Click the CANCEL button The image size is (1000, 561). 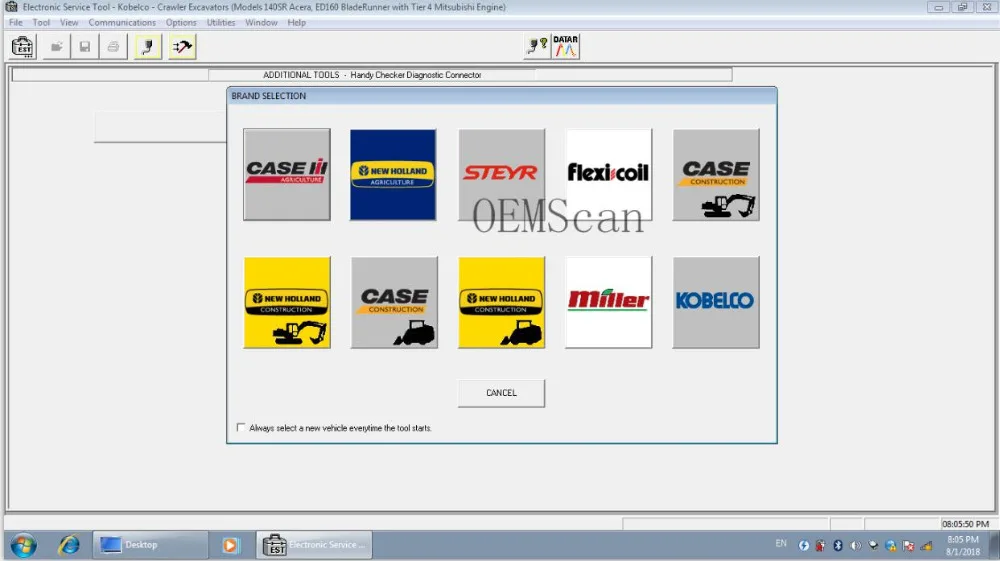tap(501, 393)
